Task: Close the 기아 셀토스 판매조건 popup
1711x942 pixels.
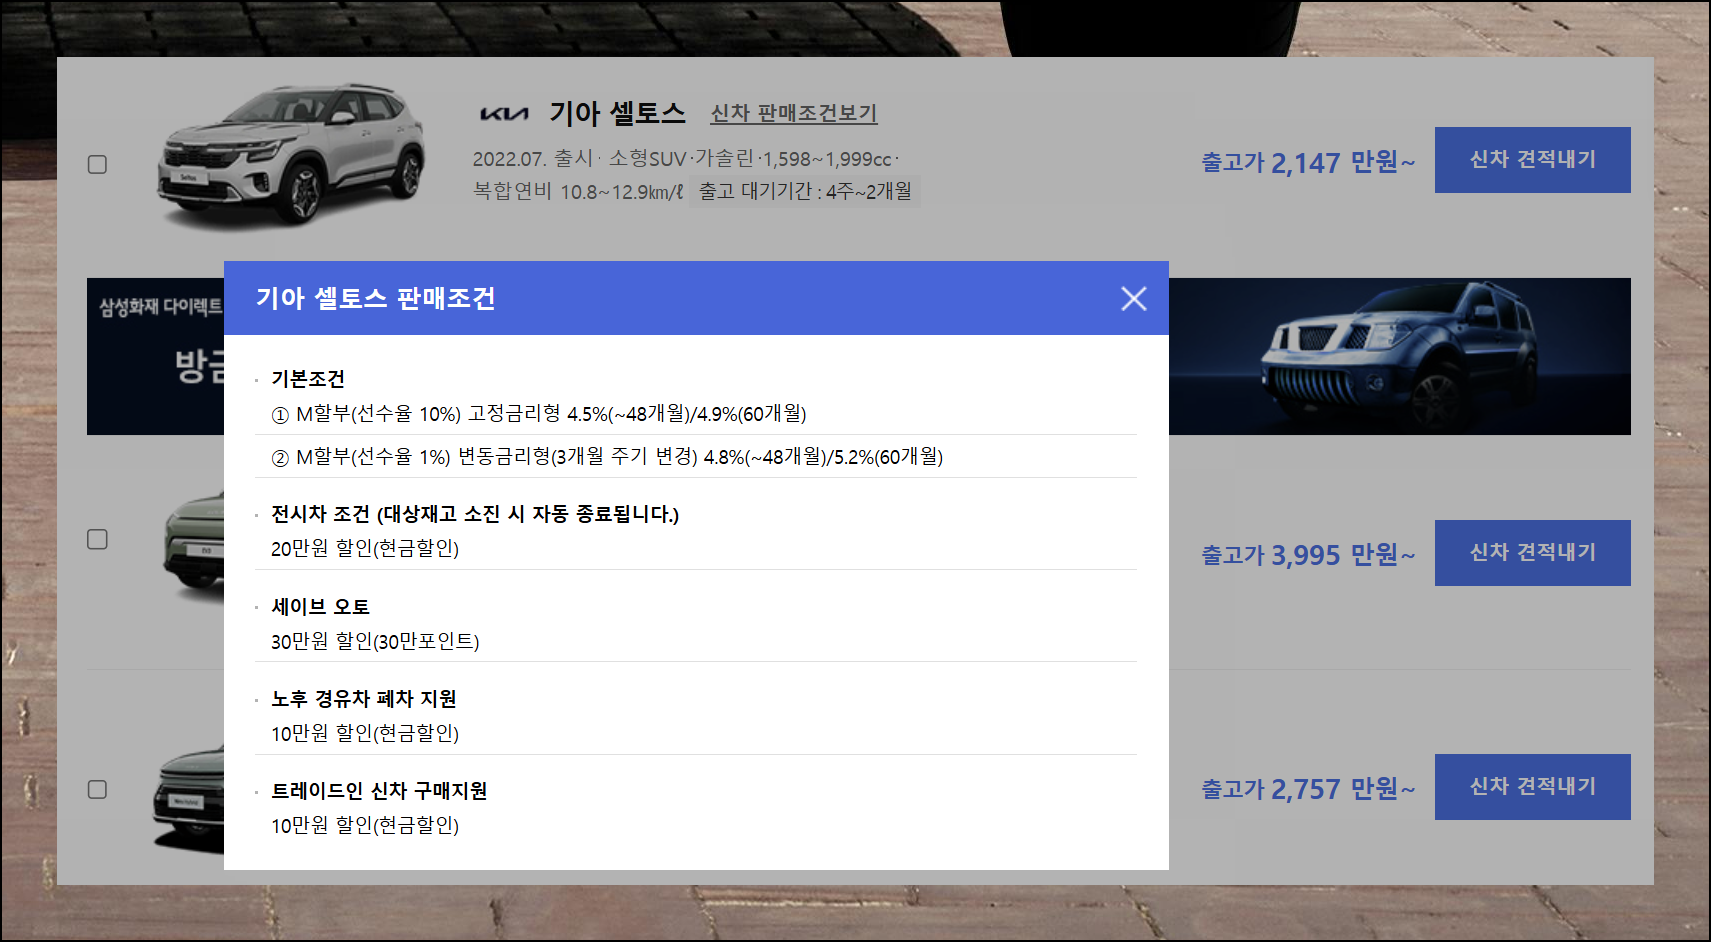Action: (1133, 298)
